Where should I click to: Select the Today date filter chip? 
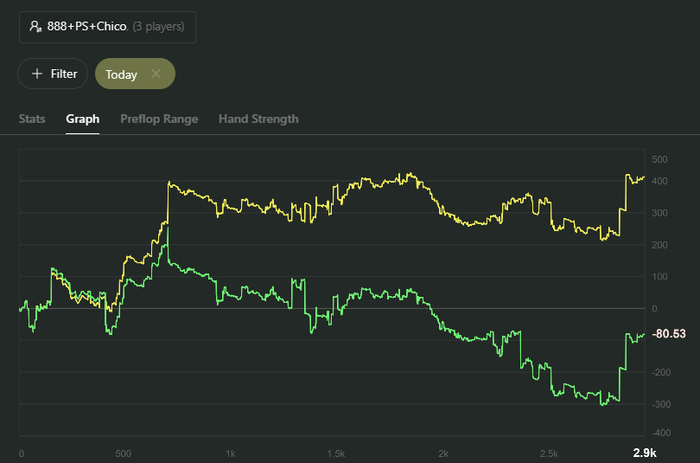pyautogui.click(x=121, y=74)
